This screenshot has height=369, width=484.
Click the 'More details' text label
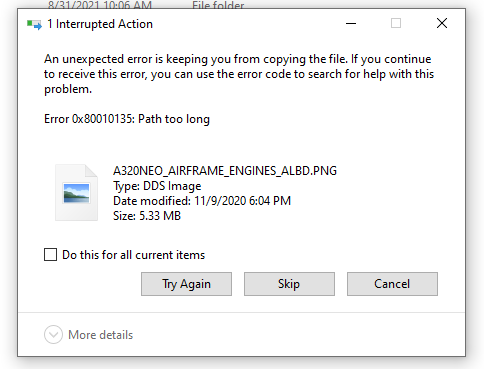pos(101,335)
